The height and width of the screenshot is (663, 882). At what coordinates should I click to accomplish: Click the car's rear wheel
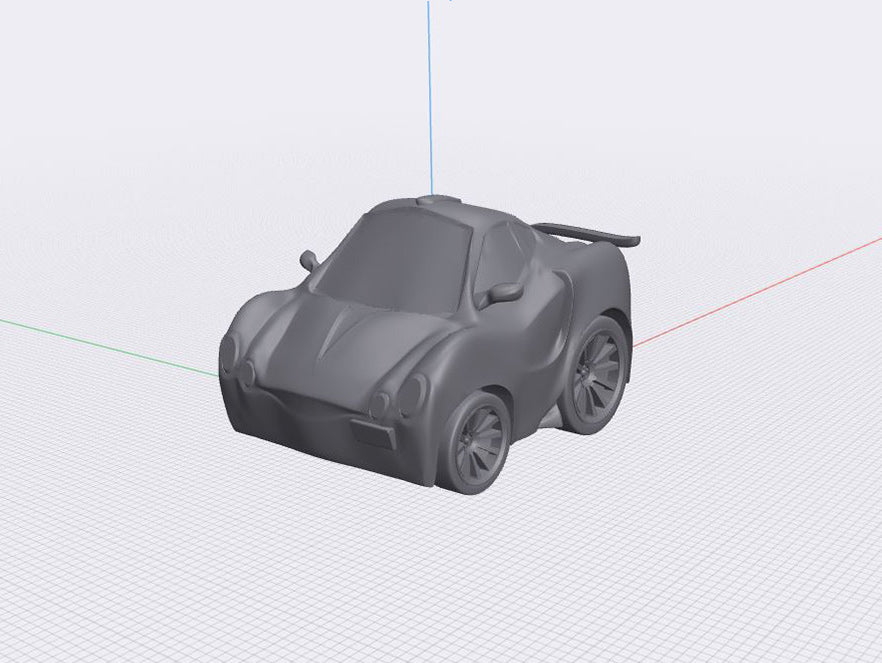click(596, 375)
